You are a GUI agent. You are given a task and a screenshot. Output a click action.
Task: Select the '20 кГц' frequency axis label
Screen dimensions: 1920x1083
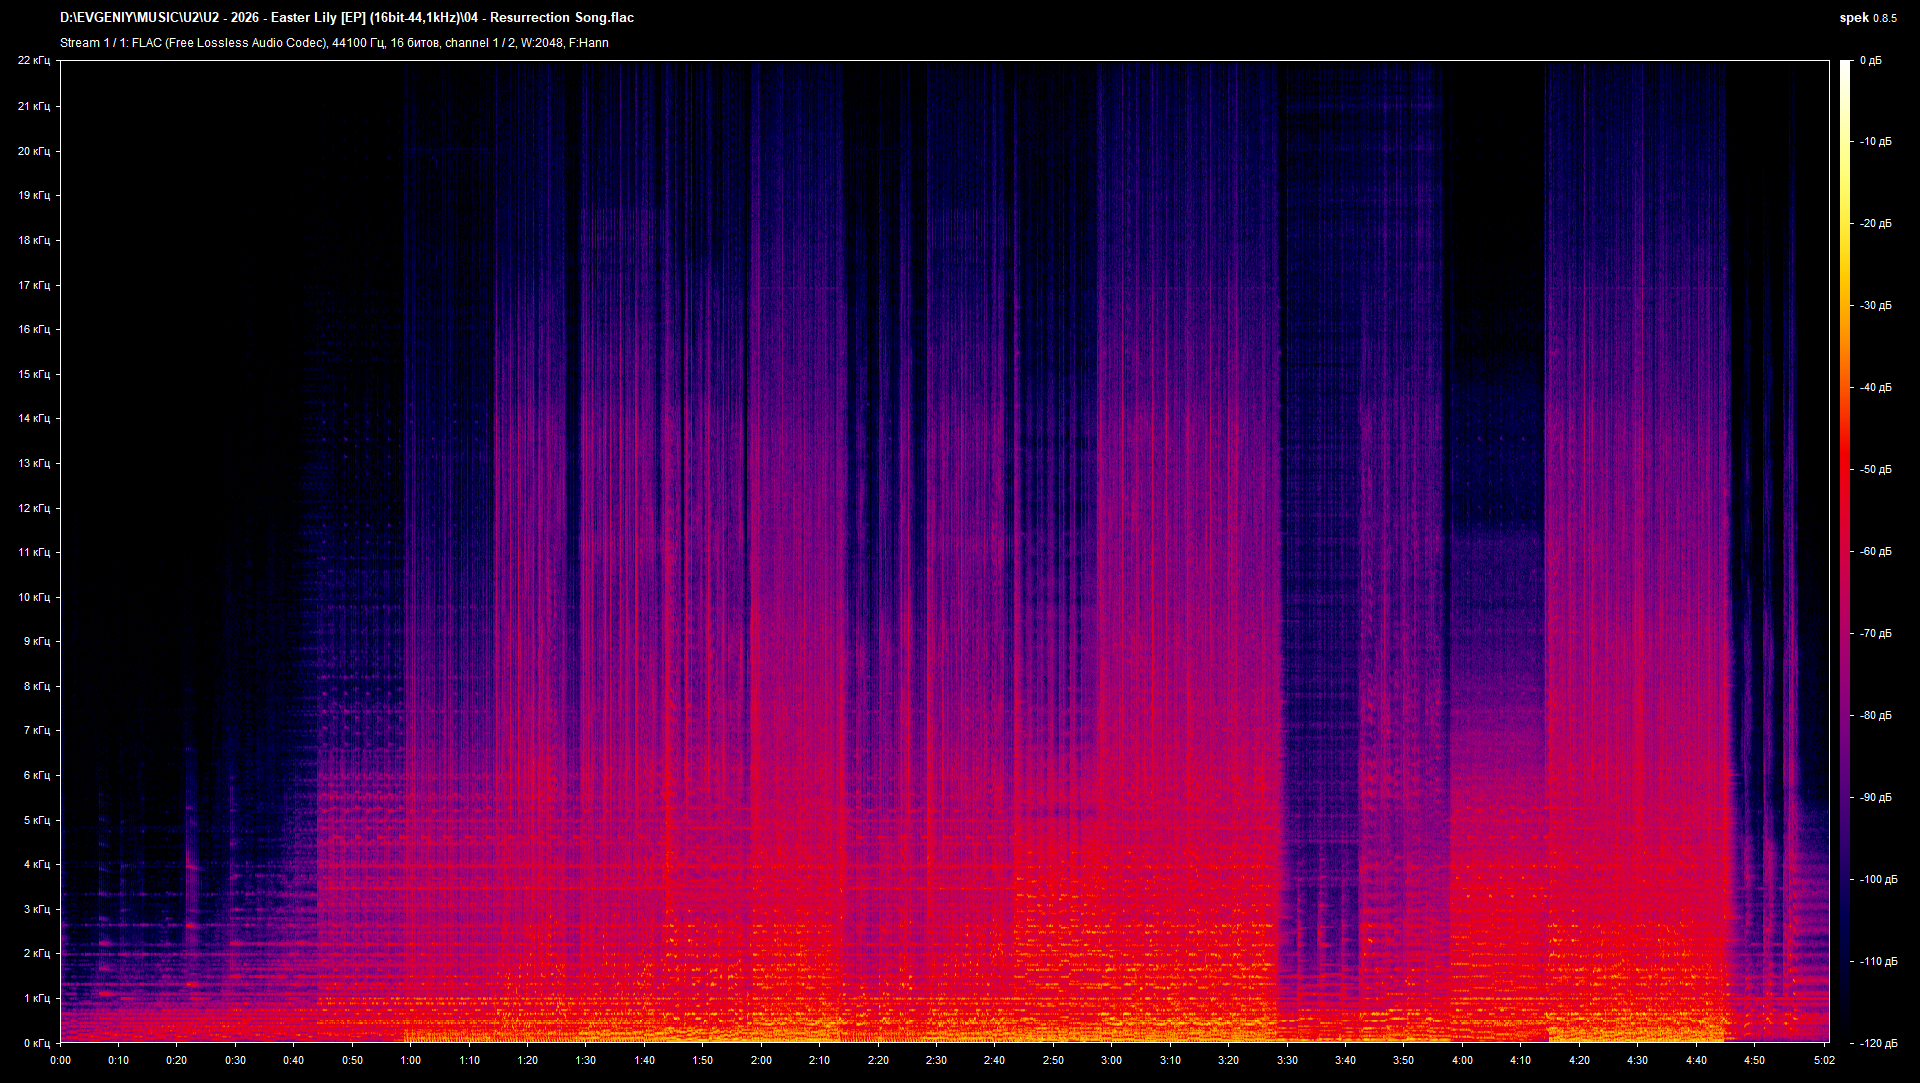tap(34, 151)
